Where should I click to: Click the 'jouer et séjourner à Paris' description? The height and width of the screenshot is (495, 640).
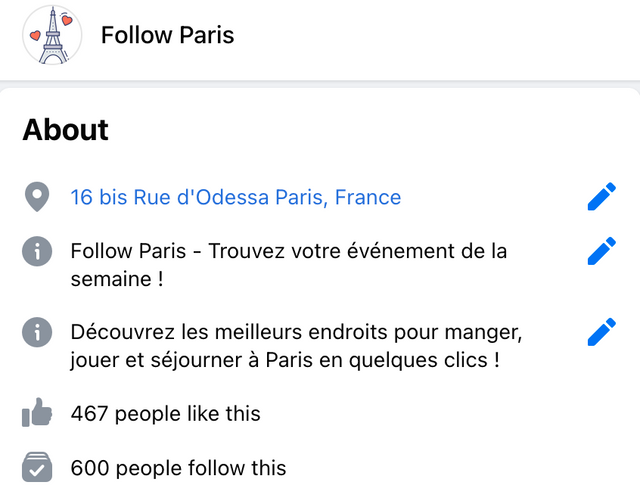(x=285, y=360)
